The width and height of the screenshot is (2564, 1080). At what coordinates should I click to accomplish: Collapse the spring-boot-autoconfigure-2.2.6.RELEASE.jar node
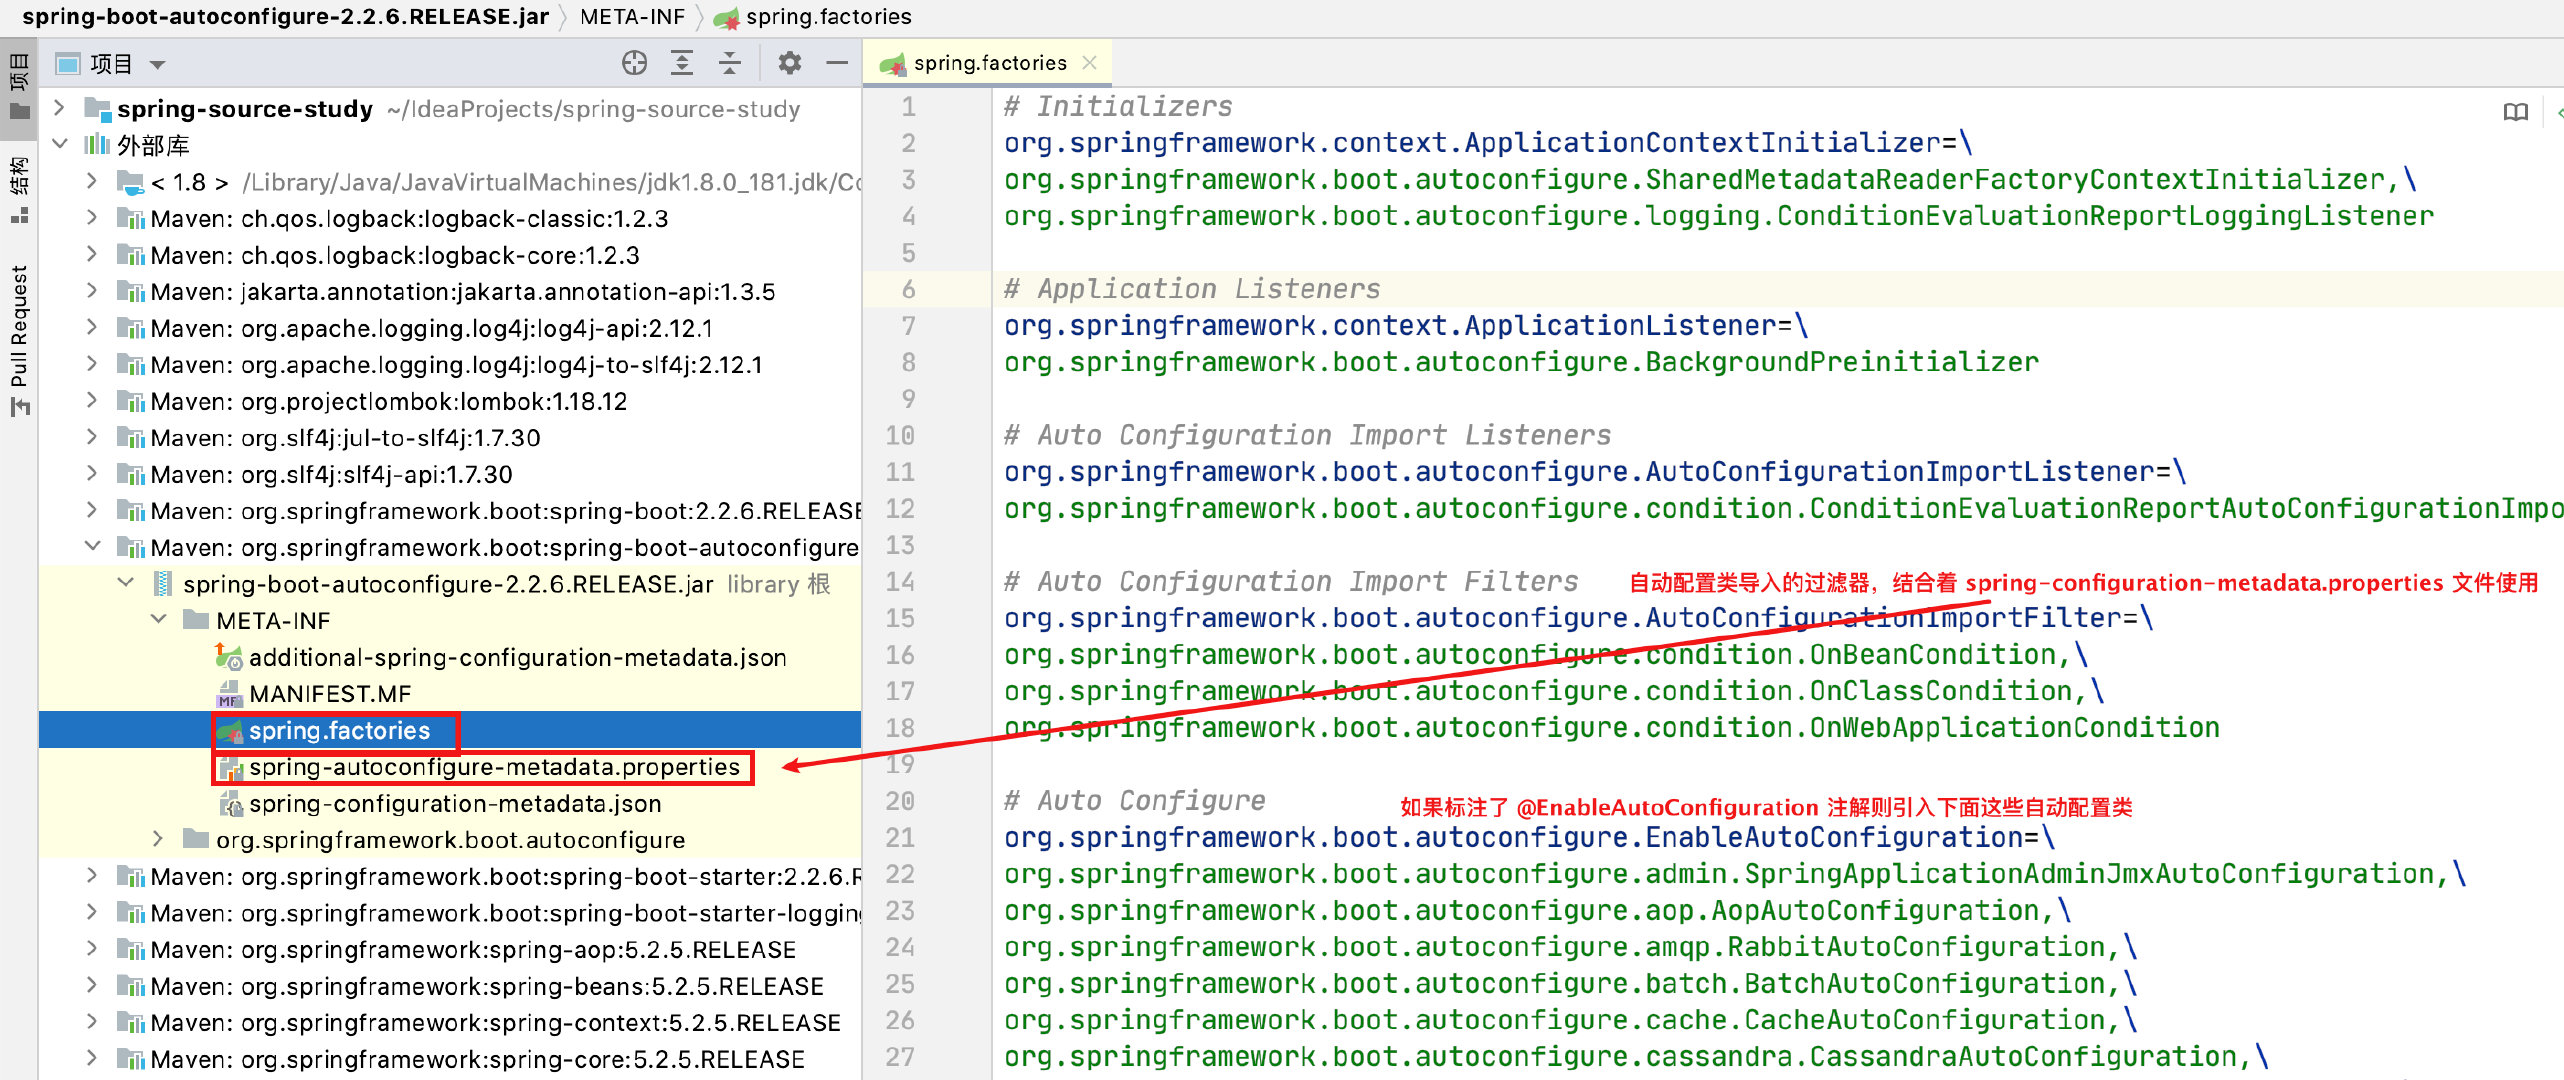(x=126, y=583)
